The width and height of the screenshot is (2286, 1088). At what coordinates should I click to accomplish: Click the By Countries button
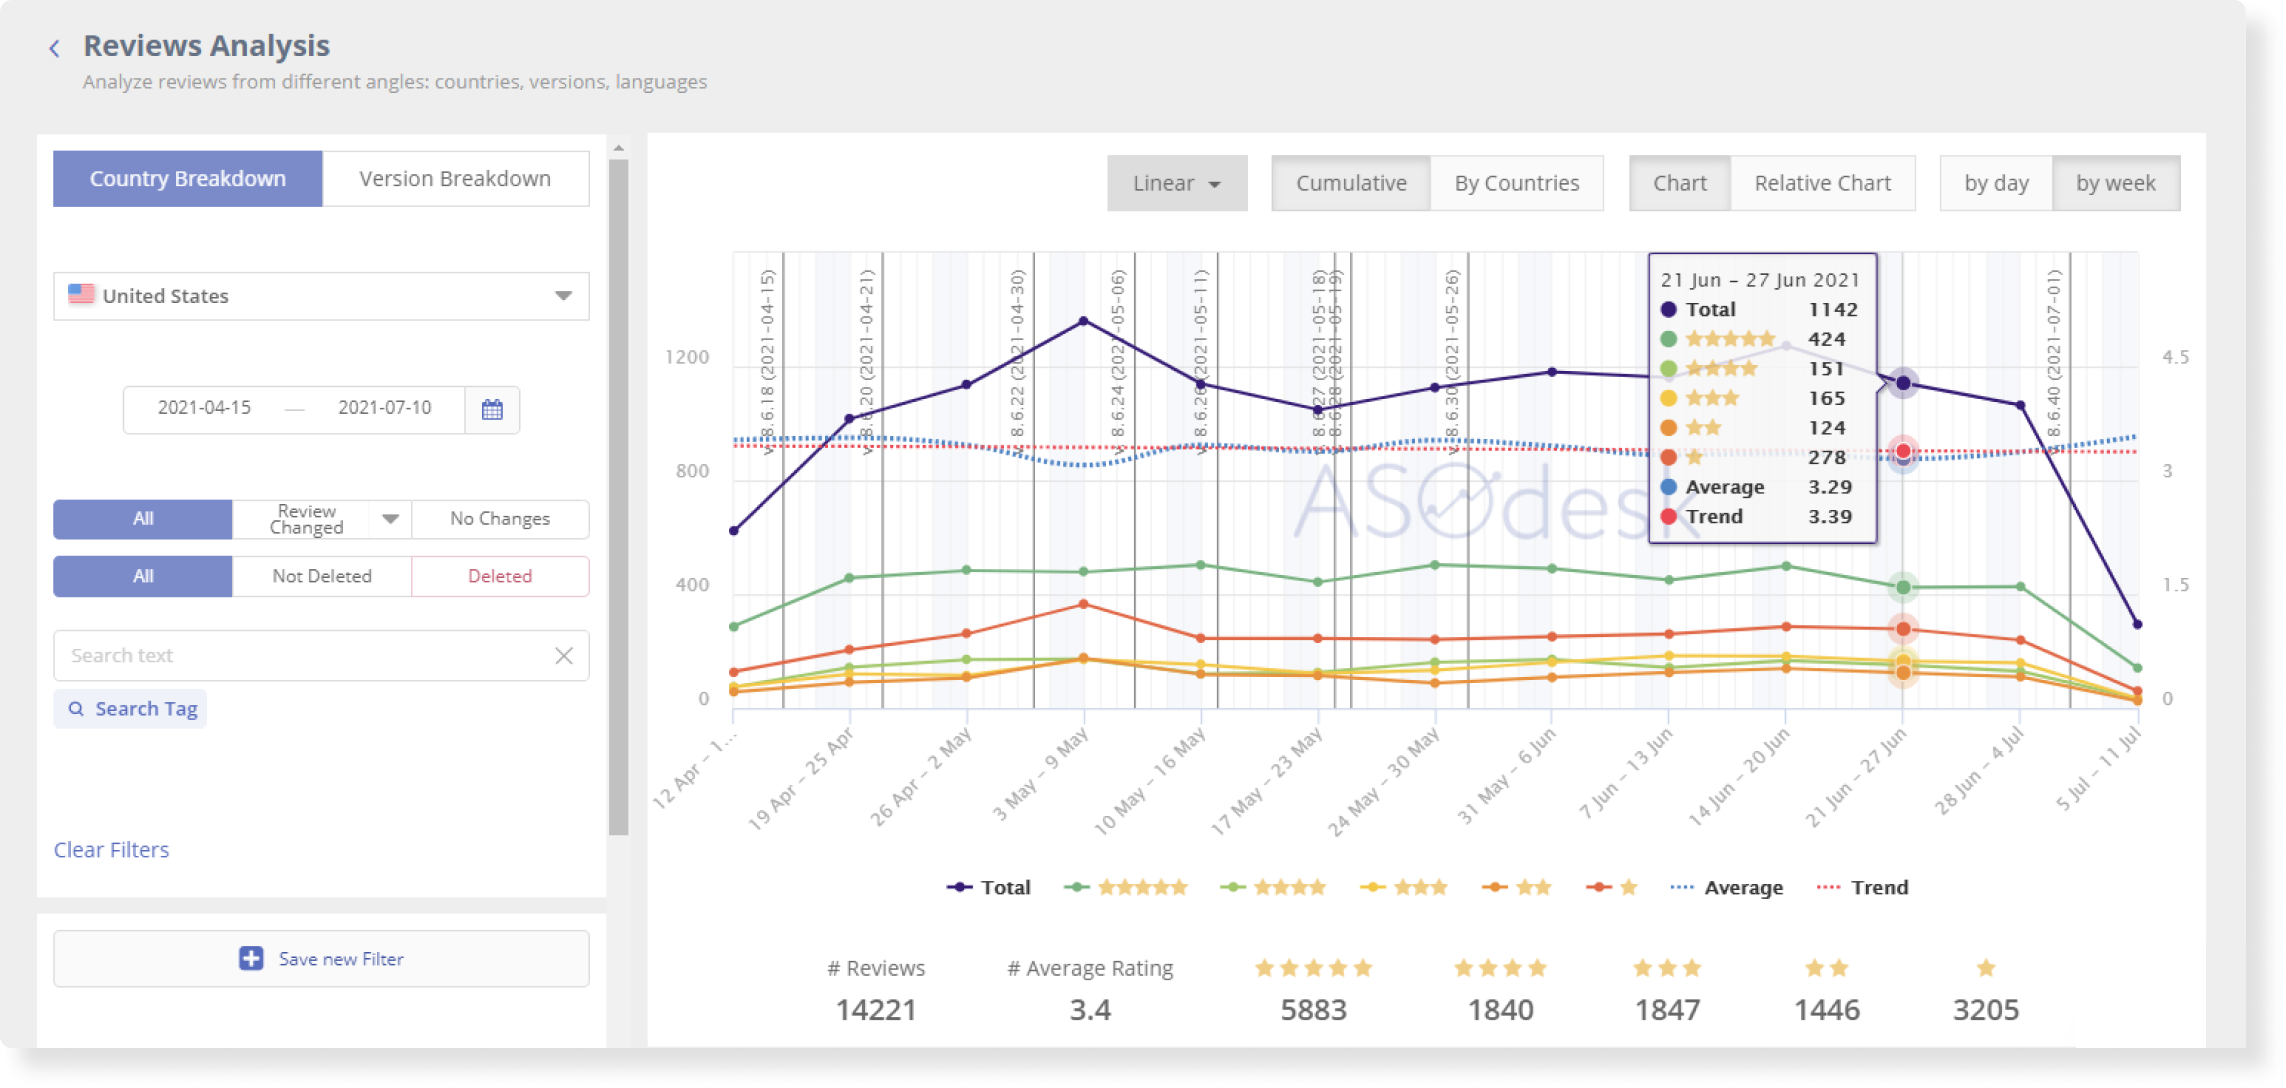pyautogui.click(x=1516, y=182)
